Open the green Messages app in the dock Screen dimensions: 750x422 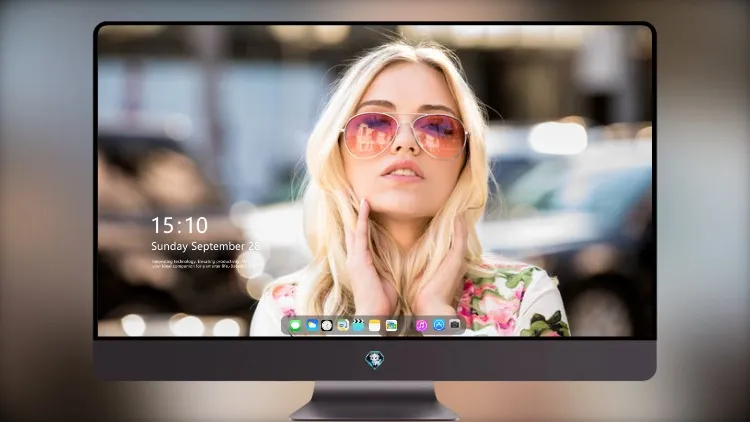pos(295,326)
